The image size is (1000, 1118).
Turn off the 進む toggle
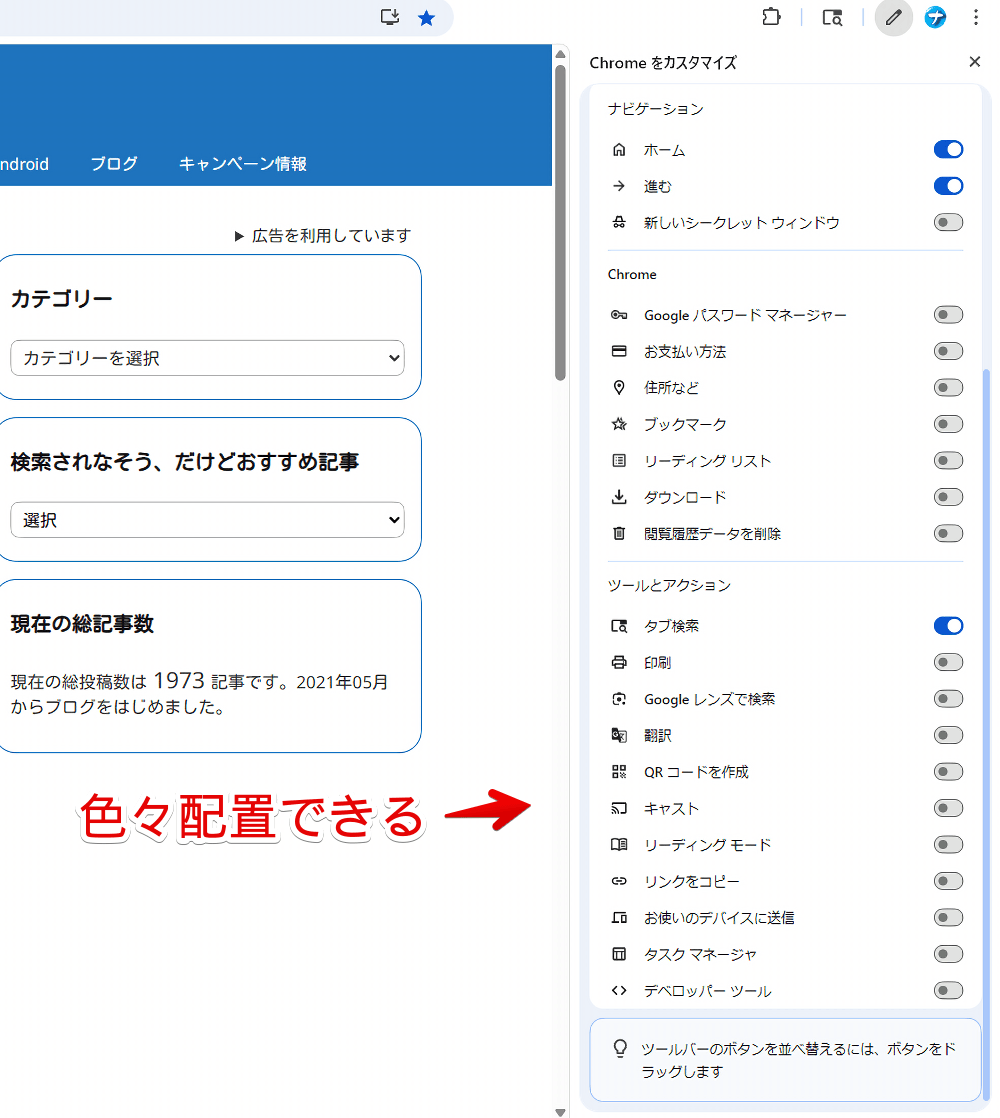(x=948, y=186)
